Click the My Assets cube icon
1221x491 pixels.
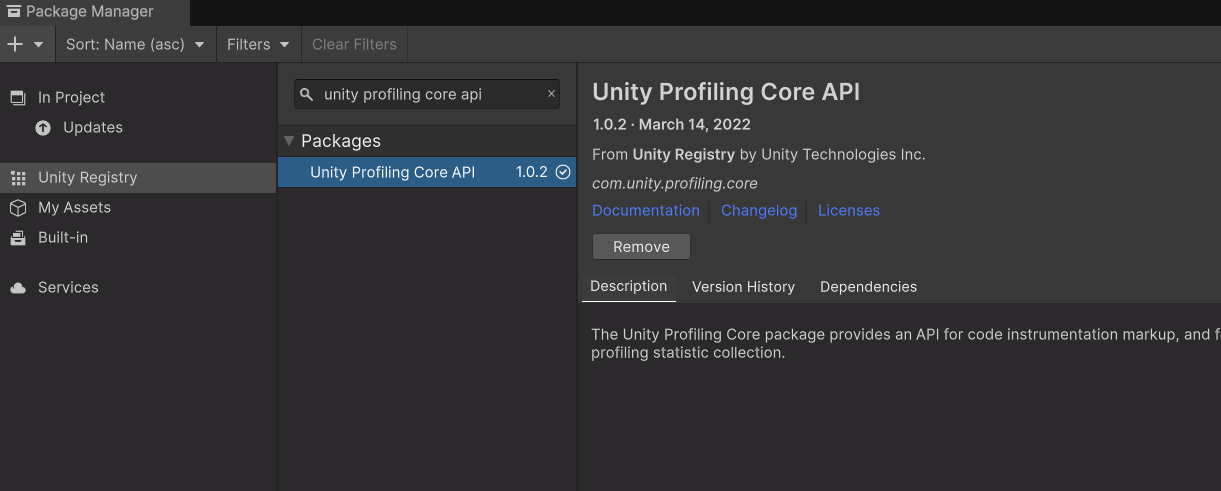point(17,207)
